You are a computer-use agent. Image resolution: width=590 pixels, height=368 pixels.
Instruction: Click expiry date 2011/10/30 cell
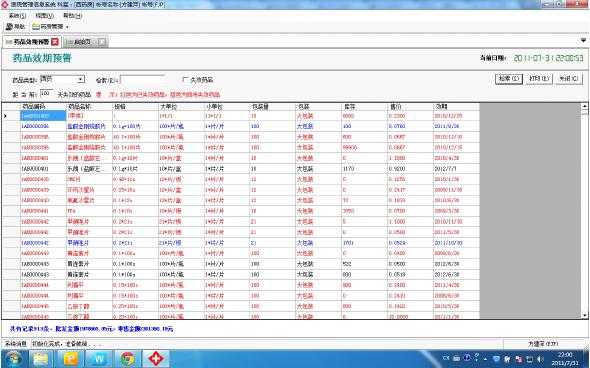(457, 243)
